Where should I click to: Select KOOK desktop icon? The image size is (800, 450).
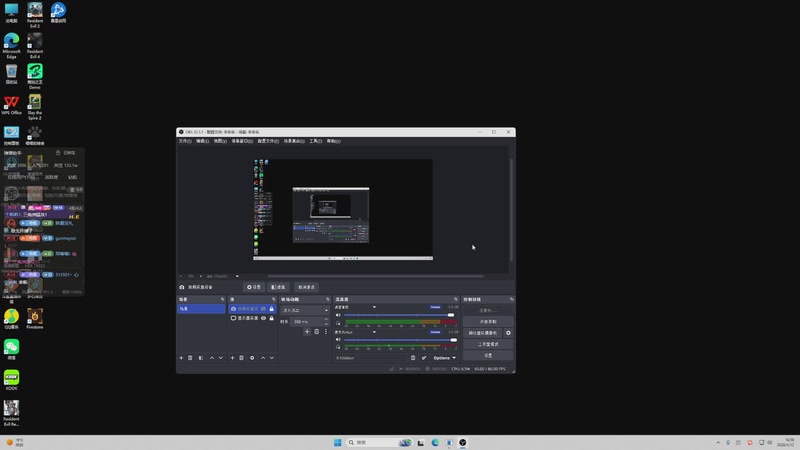tap(11, 381)
